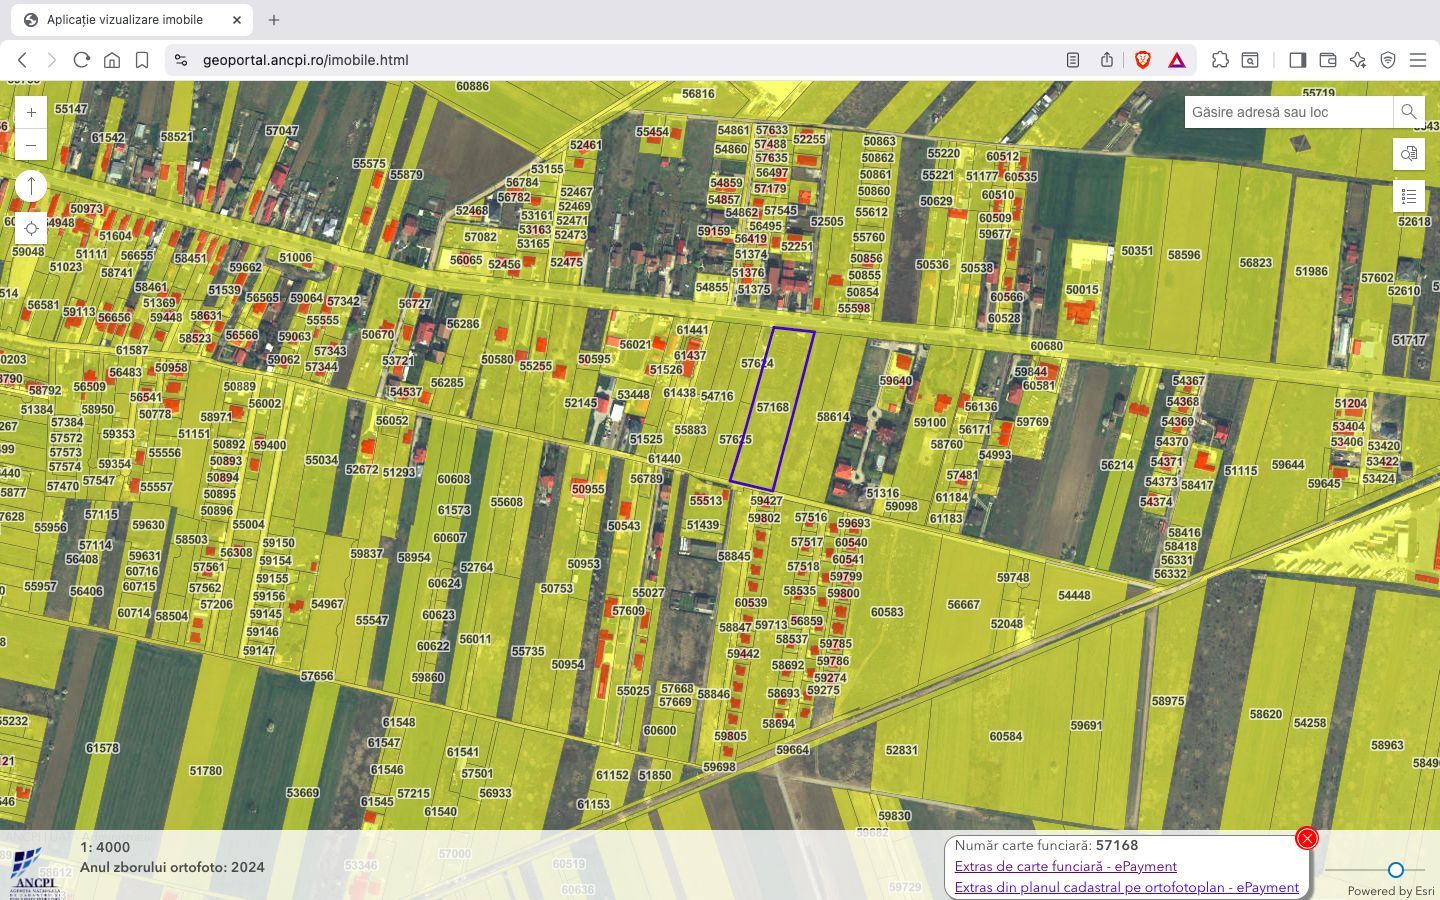Viewport: 1440px width, 900px height.
Task: Open a new browser tab
Action: pos(273,19)
